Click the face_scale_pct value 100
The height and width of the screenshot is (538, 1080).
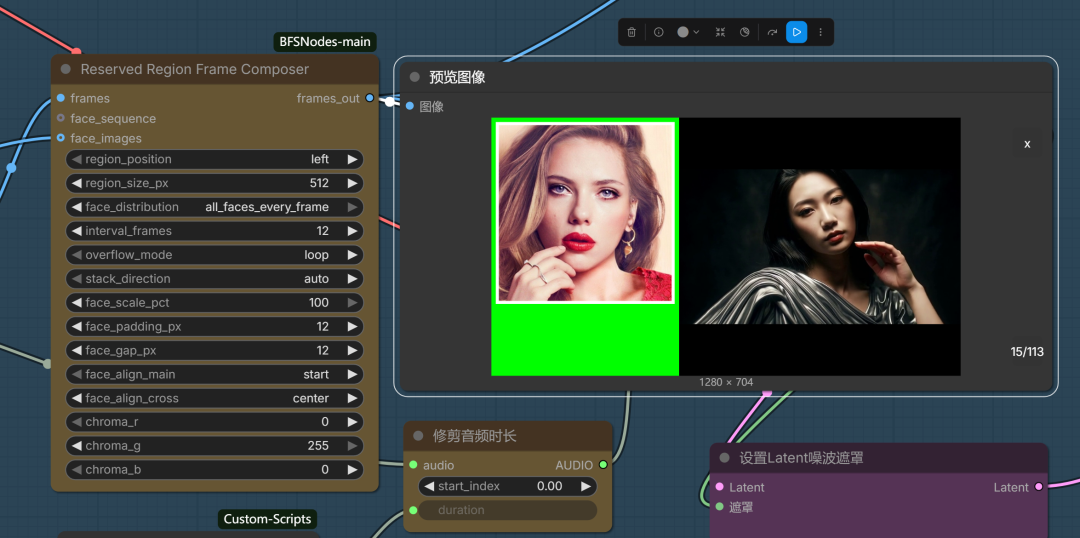[319, 302]
